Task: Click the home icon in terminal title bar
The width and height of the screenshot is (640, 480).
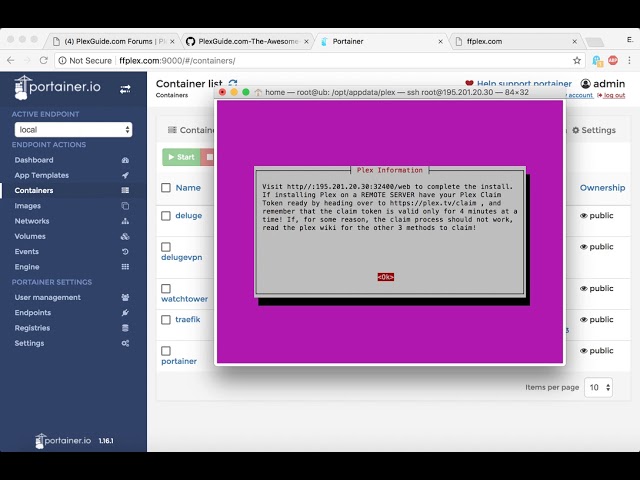Action: 258,92
